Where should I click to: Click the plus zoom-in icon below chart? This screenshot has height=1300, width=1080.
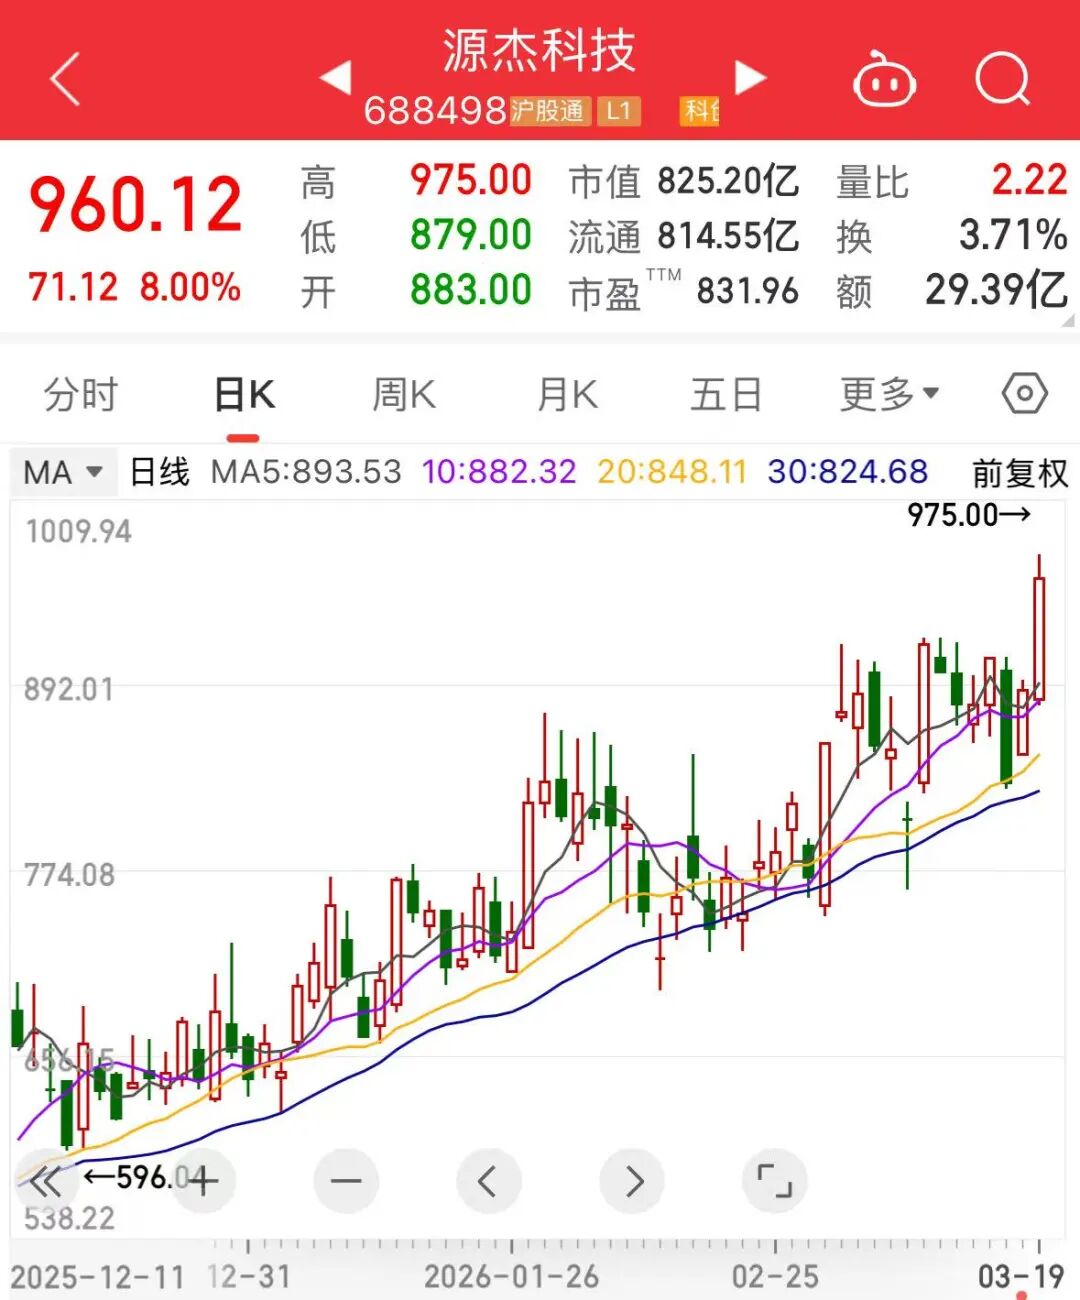tap(204, 1181)
